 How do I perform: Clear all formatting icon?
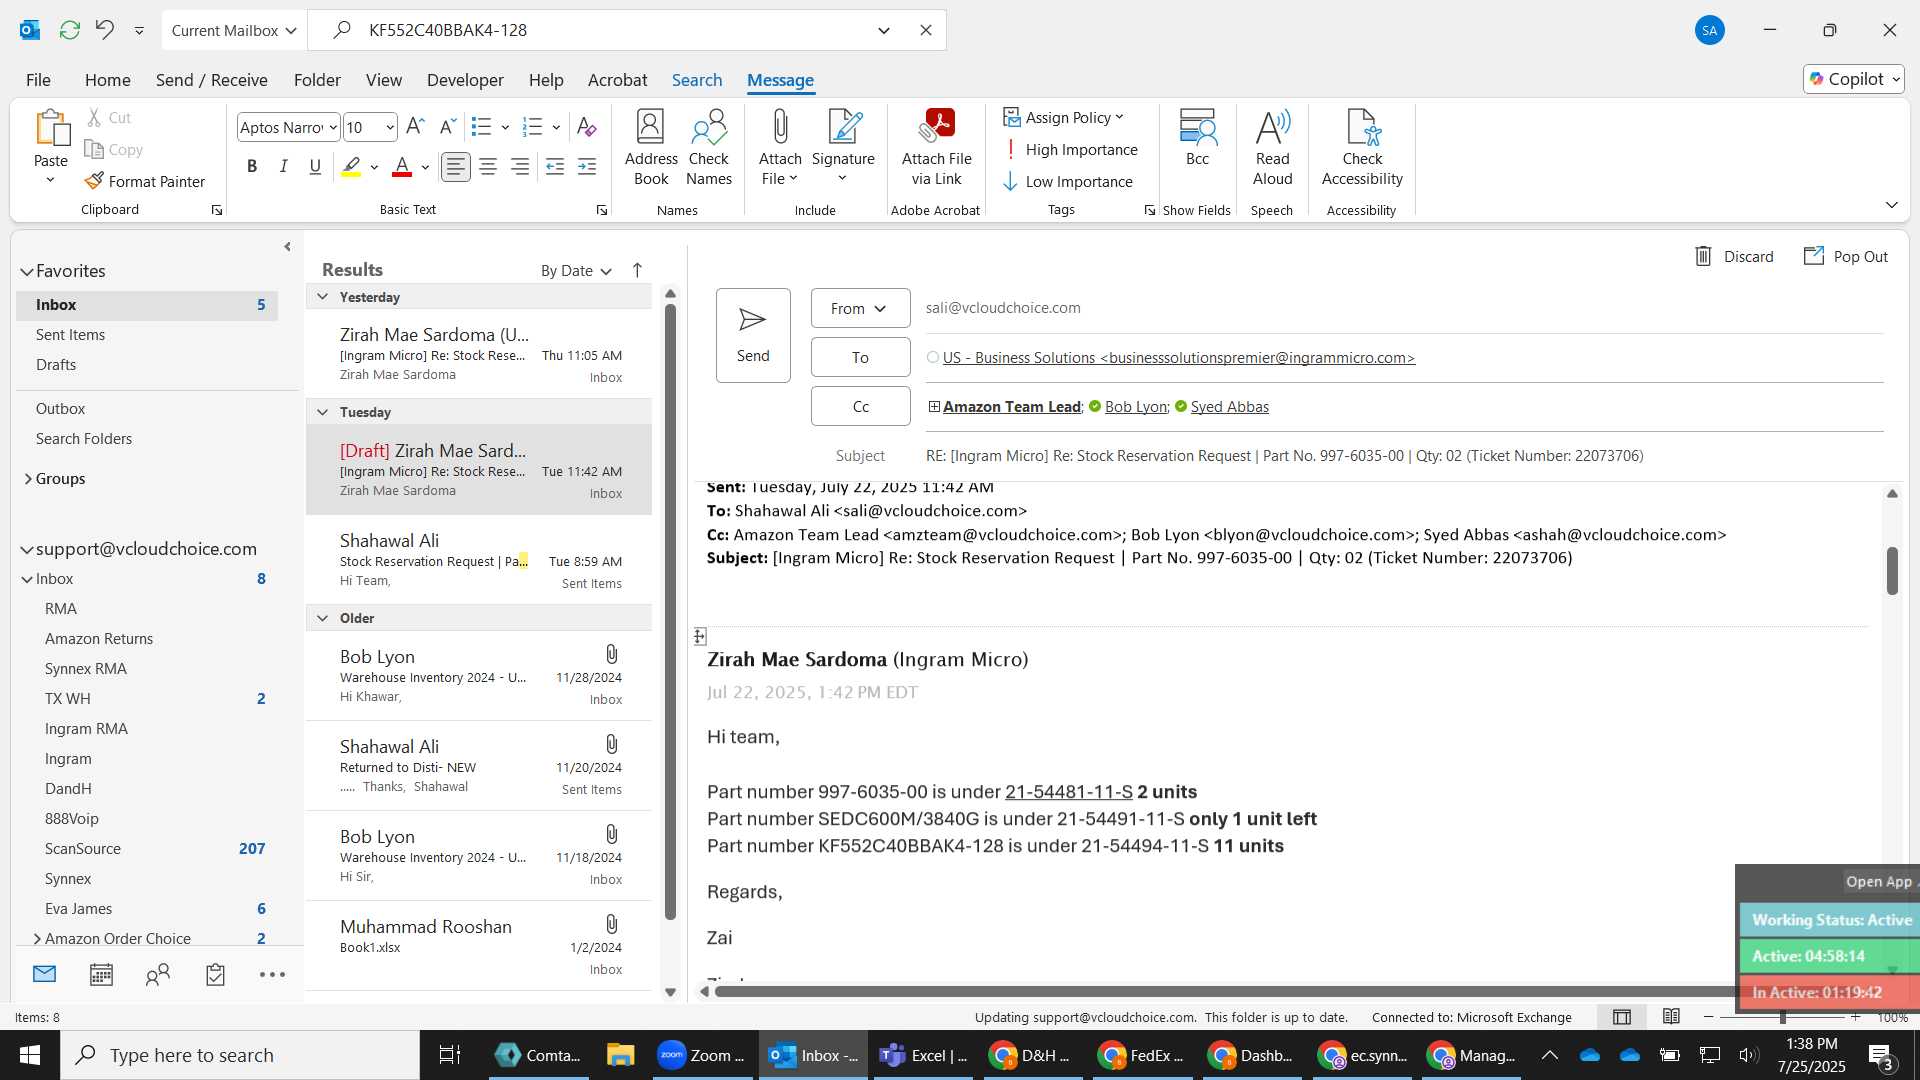coord(587,126)
